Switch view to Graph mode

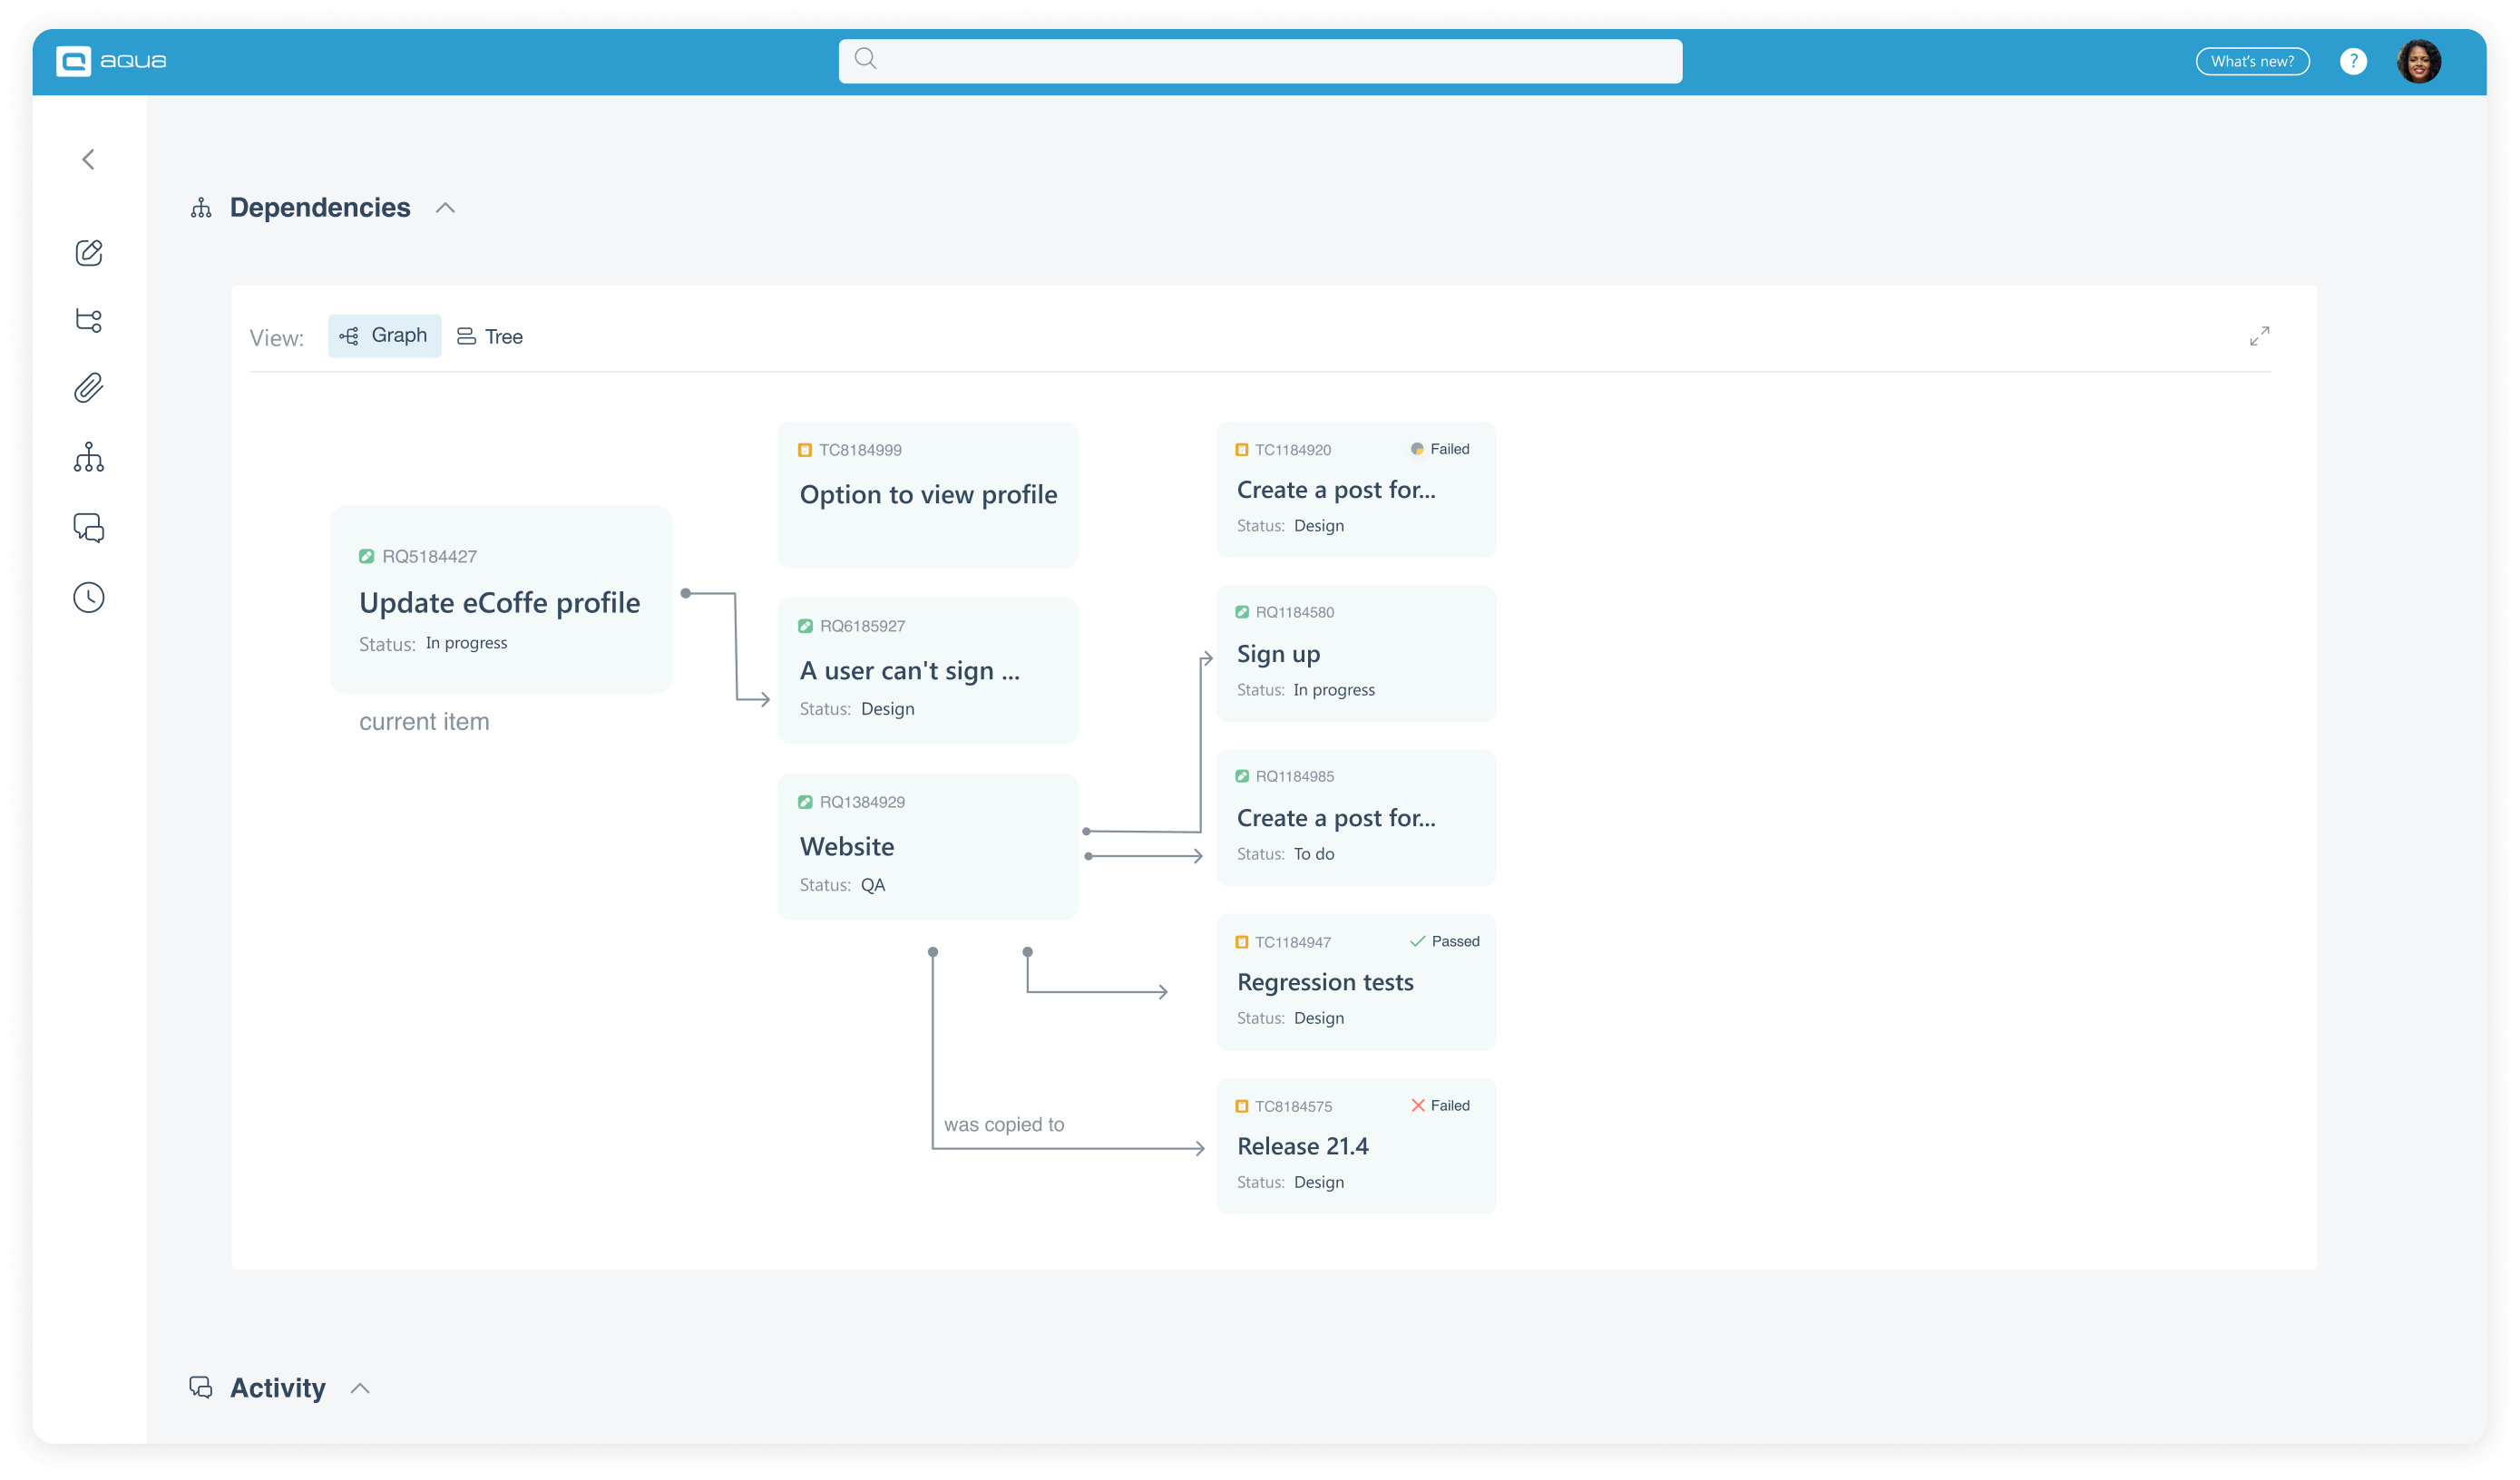click(x=384, y=335)
